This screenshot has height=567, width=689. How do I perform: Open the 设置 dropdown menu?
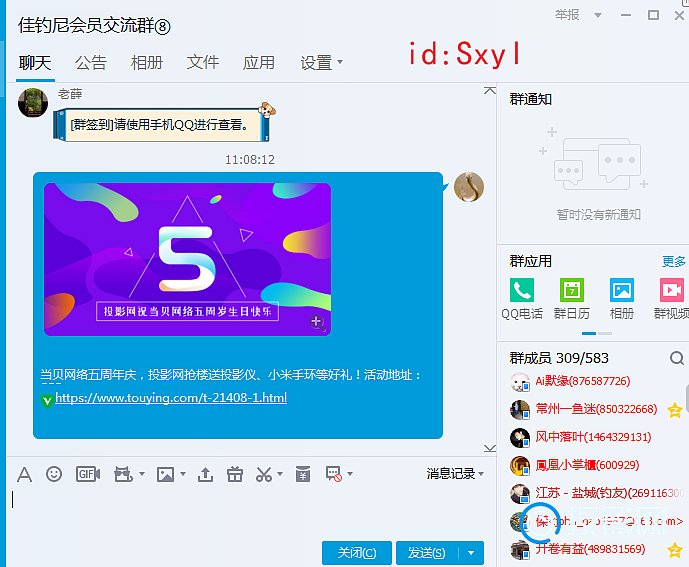coord(321,62)
